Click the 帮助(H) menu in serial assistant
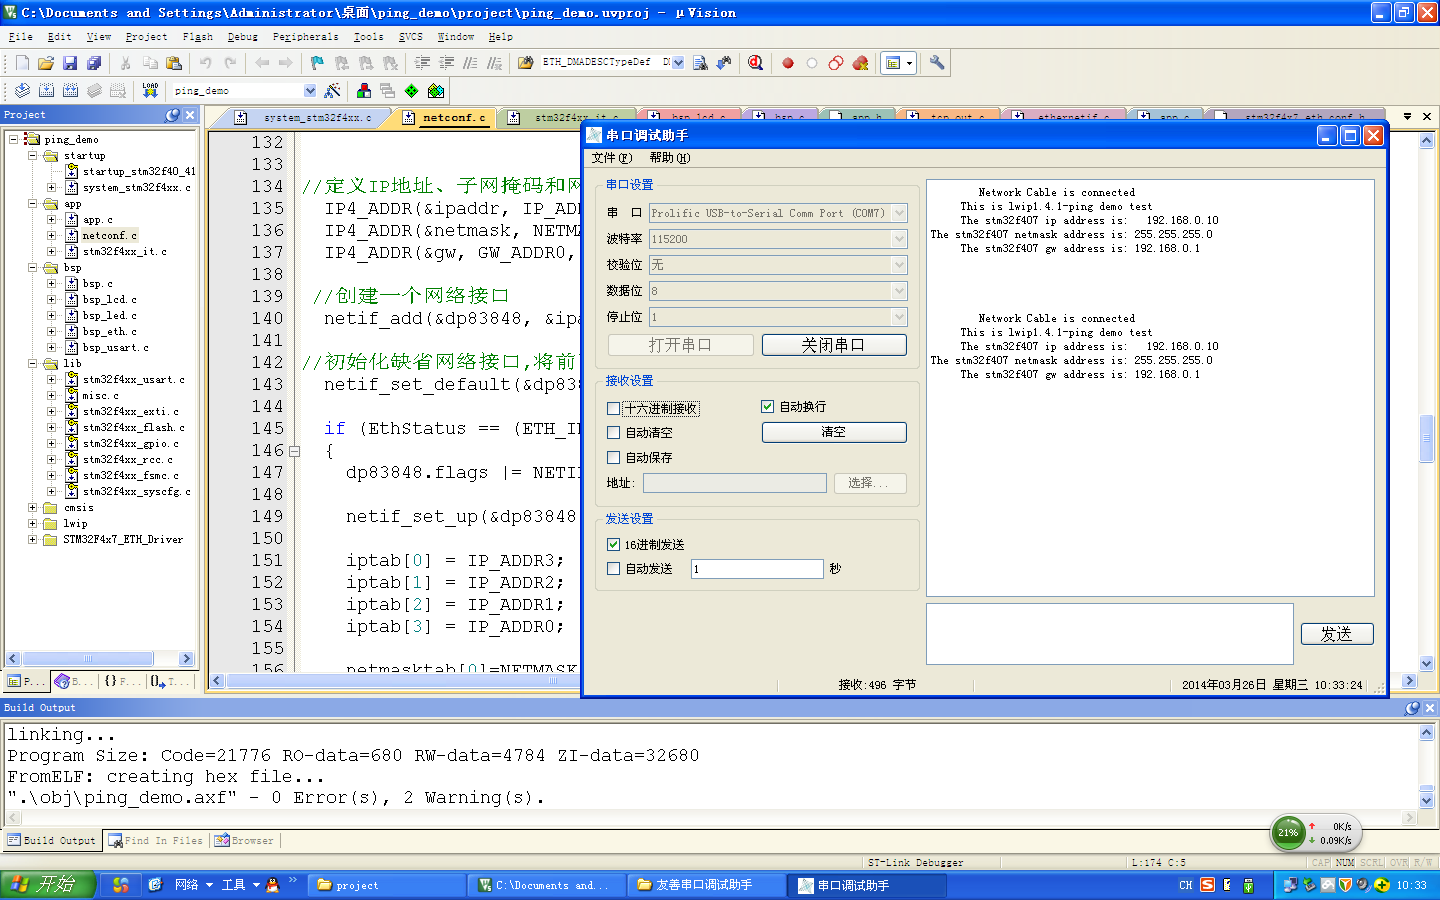Screen dimensions: 1440x900 pos(669,158)
